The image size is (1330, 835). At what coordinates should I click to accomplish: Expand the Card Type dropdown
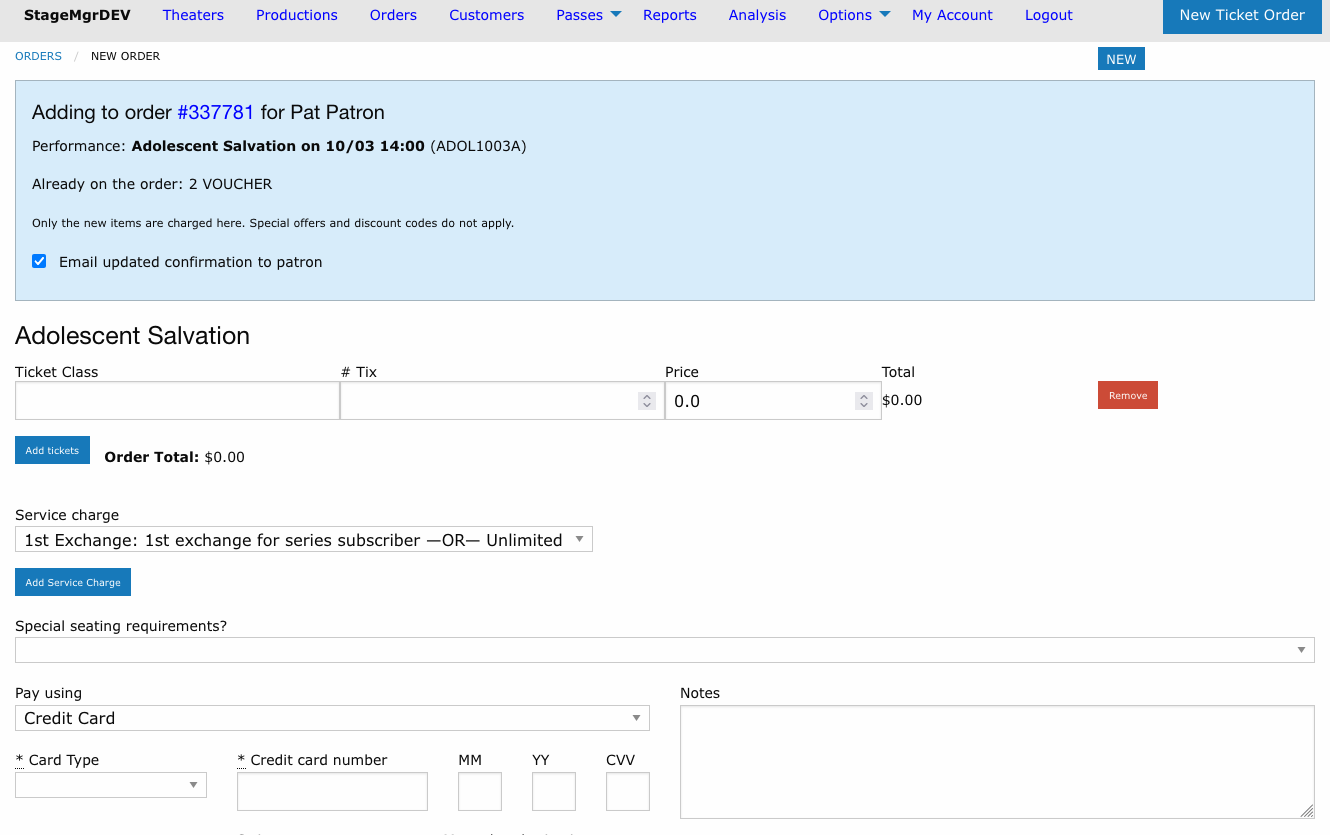tap(111, 785)
